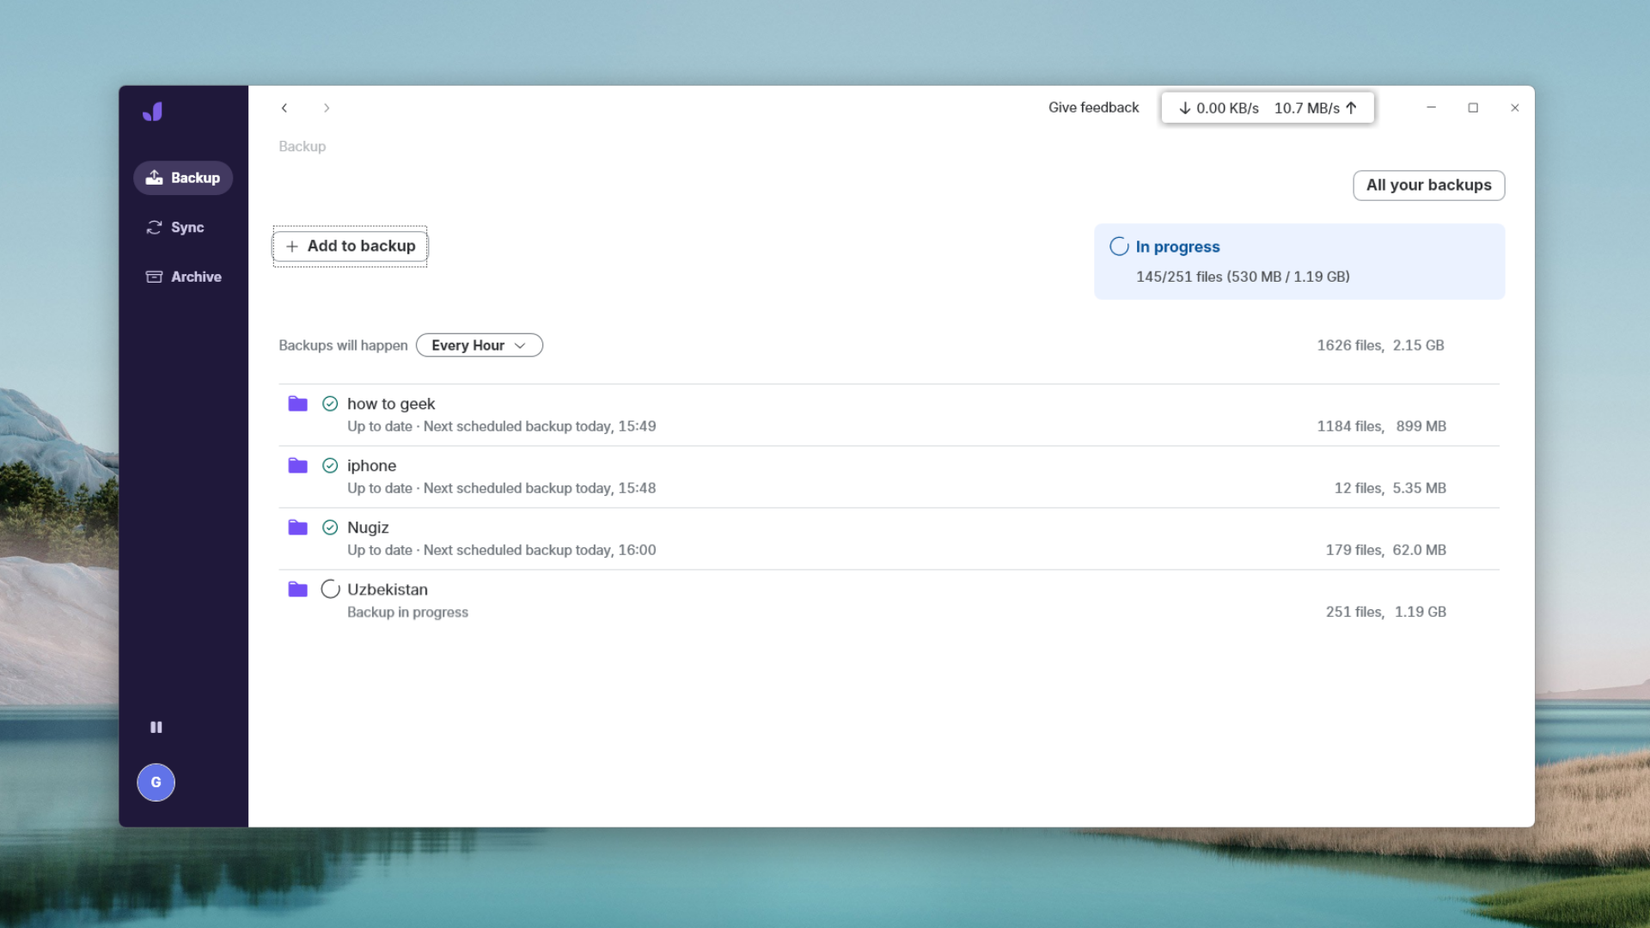1650x928 pixels.
Task: Pause backups using the sidebar pause button
Action: pyautogui.click(x=156, y=727)
